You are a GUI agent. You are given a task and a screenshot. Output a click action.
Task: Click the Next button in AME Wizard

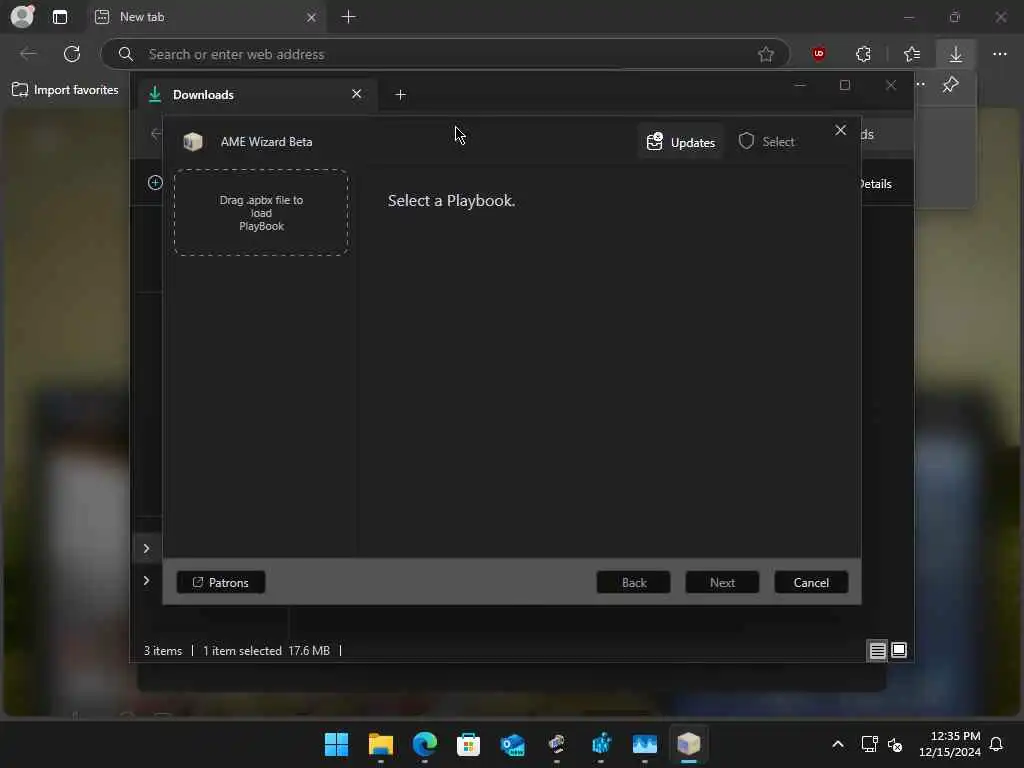(x=722, y=583)
